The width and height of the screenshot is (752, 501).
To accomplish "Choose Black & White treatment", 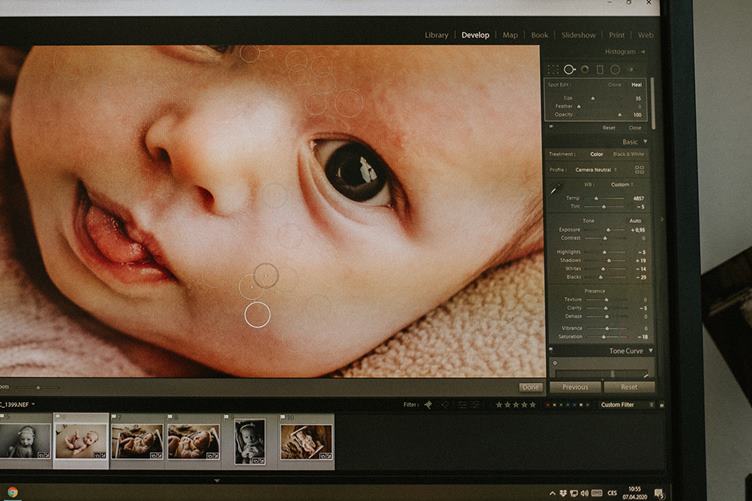I will pyautogui.click(x=628, y=154).
